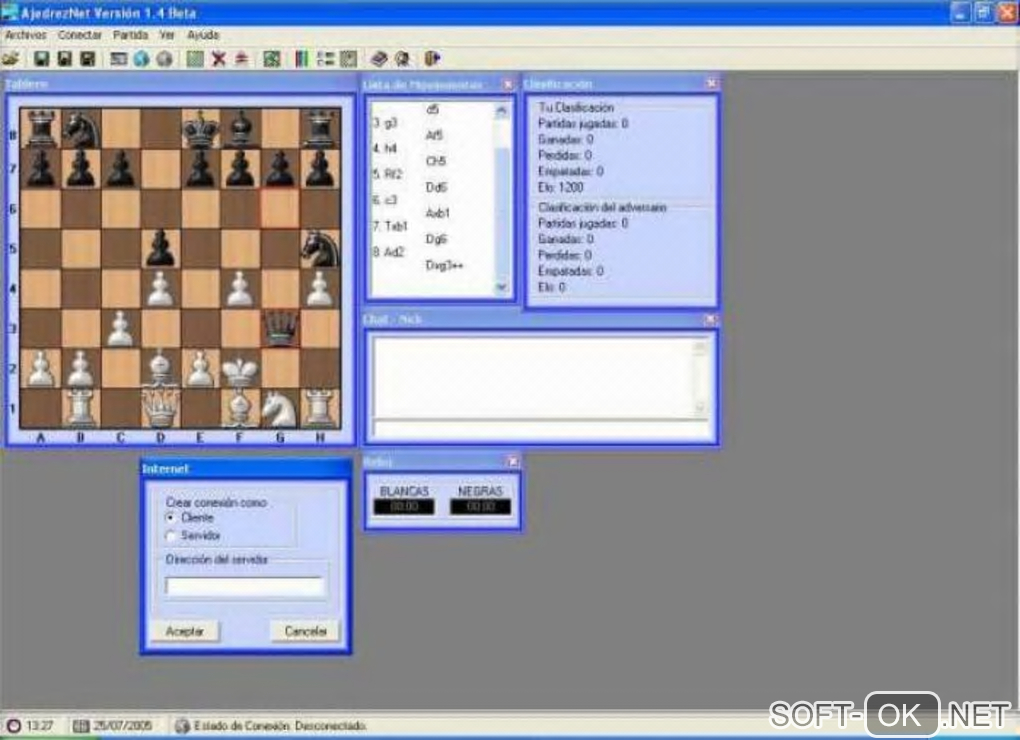Click the open file icon in toolbar
1020x740 pixels.
10,59
